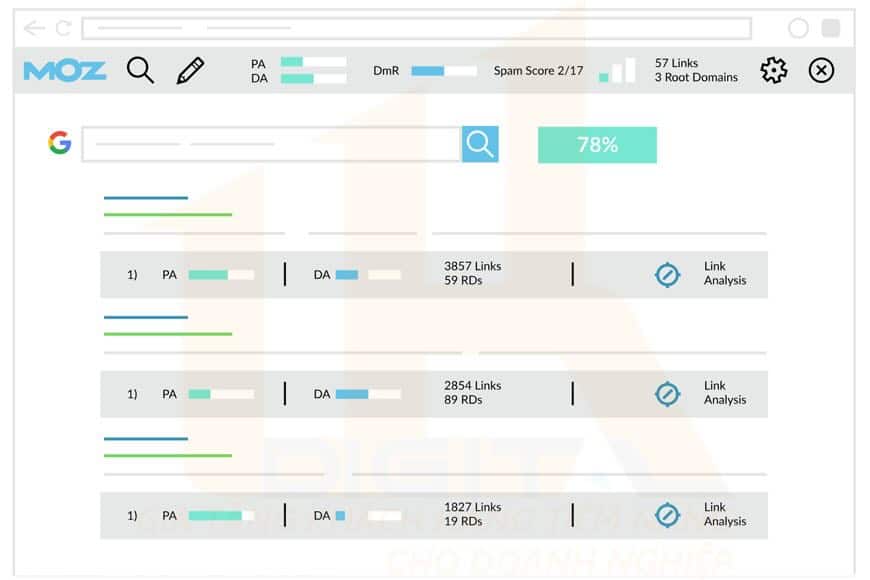Click the 59 RDs text
This screenshot has height=580, width=870.
[x=463, y=281]
